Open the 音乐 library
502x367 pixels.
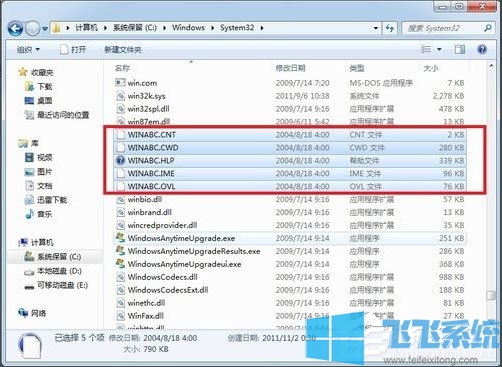click(45, 214)
